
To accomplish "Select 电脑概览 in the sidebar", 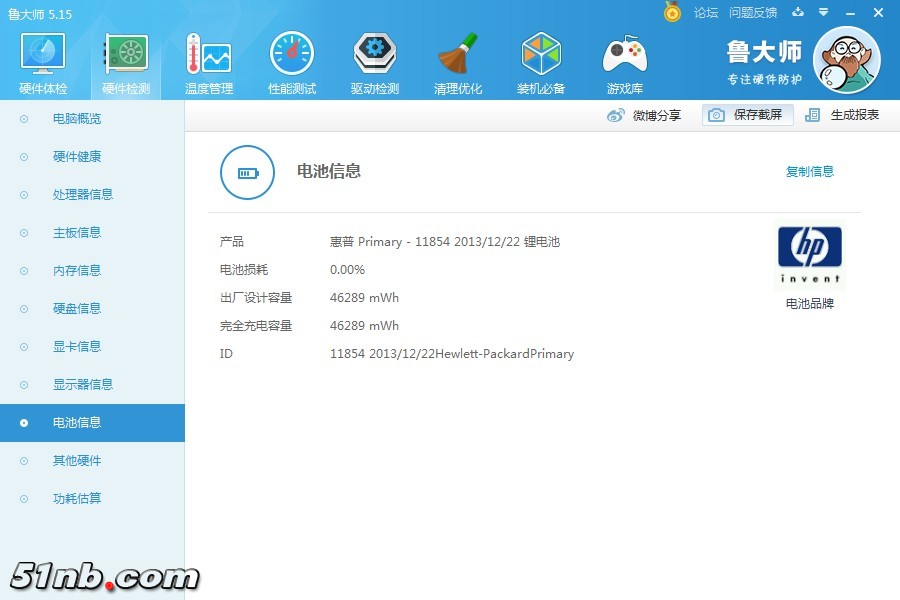I will tap(77, 119).
